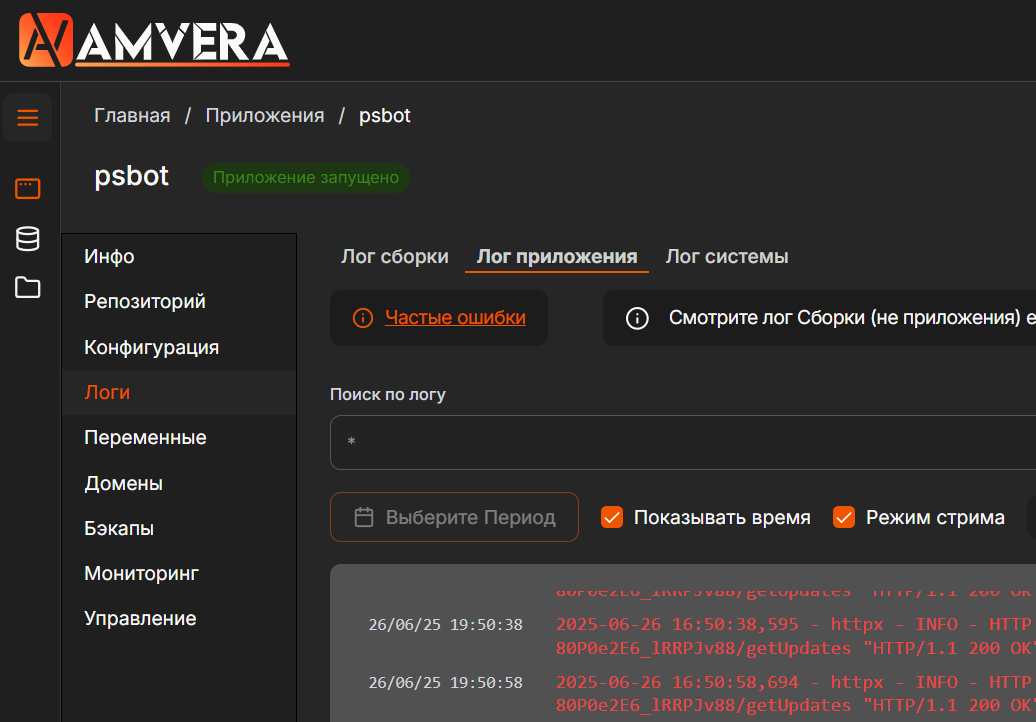
Task: Open the Выберите Период date picker
Action: [x=455, y=517]
